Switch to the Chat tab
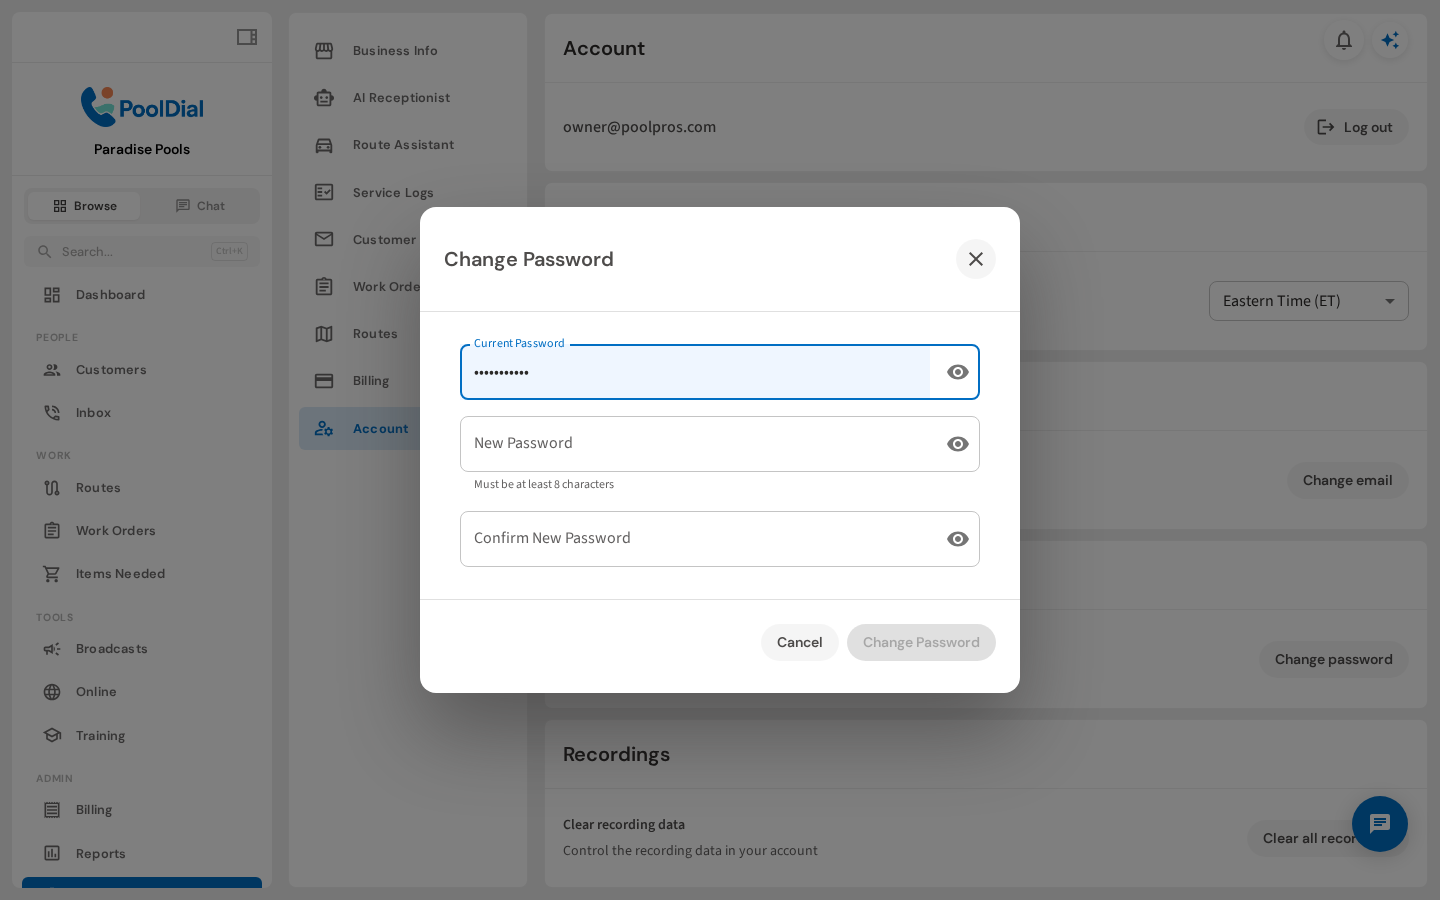 tap(200, 206)
